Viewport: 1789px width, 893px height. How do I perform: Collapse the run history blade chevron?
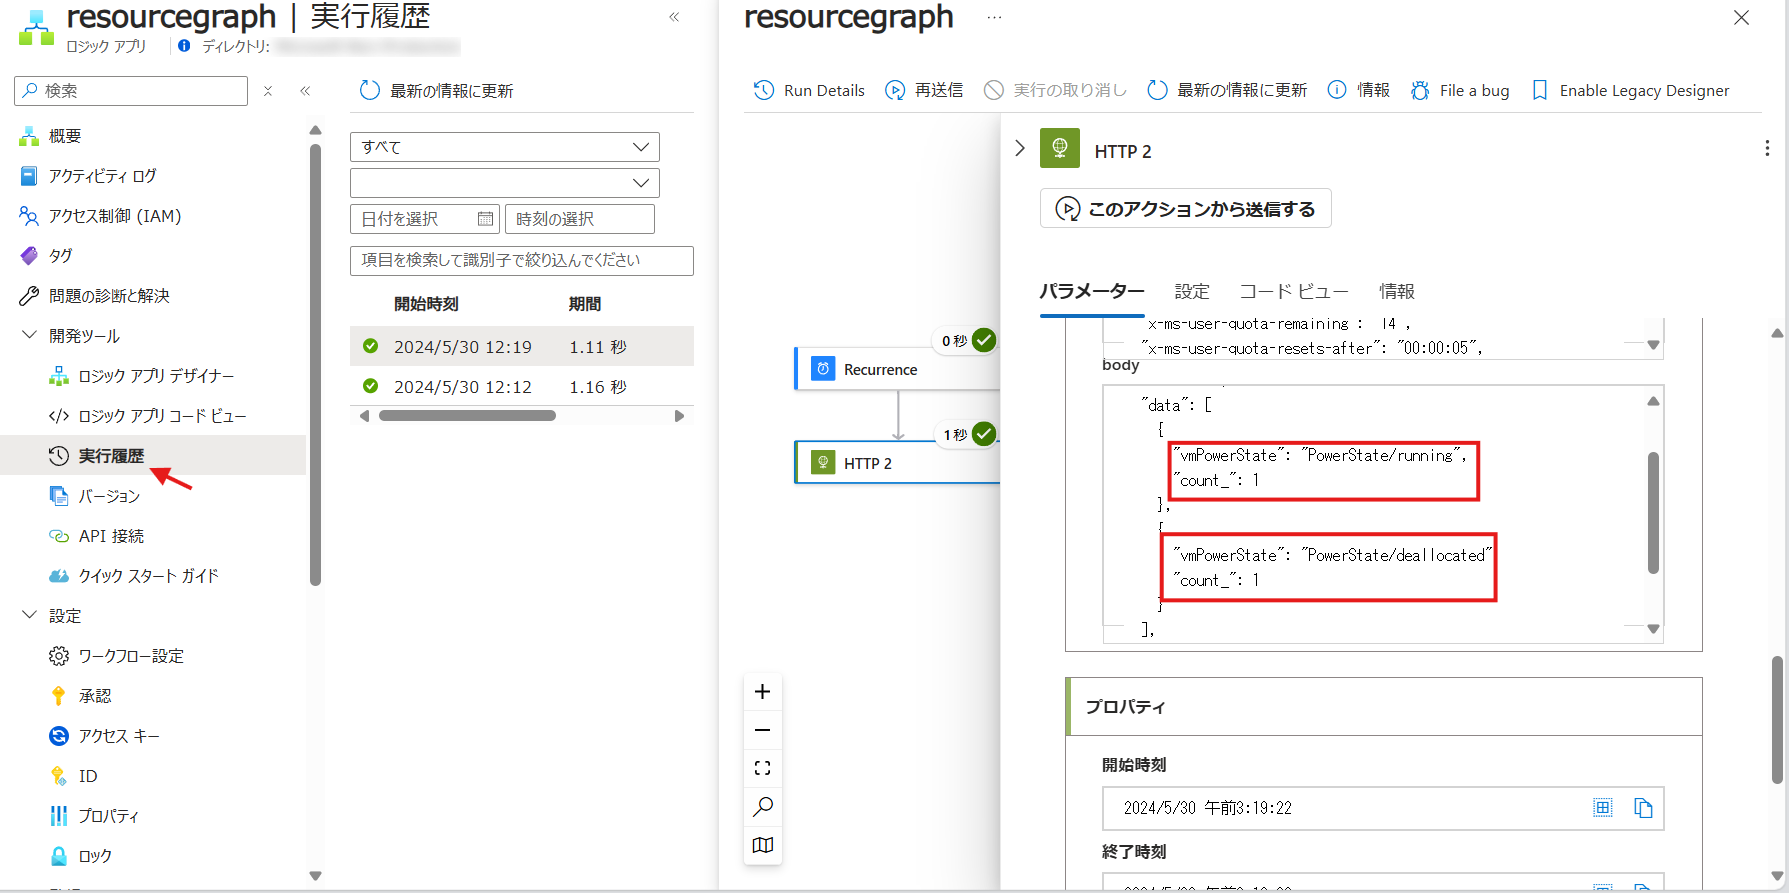click(x=675, y=17)
